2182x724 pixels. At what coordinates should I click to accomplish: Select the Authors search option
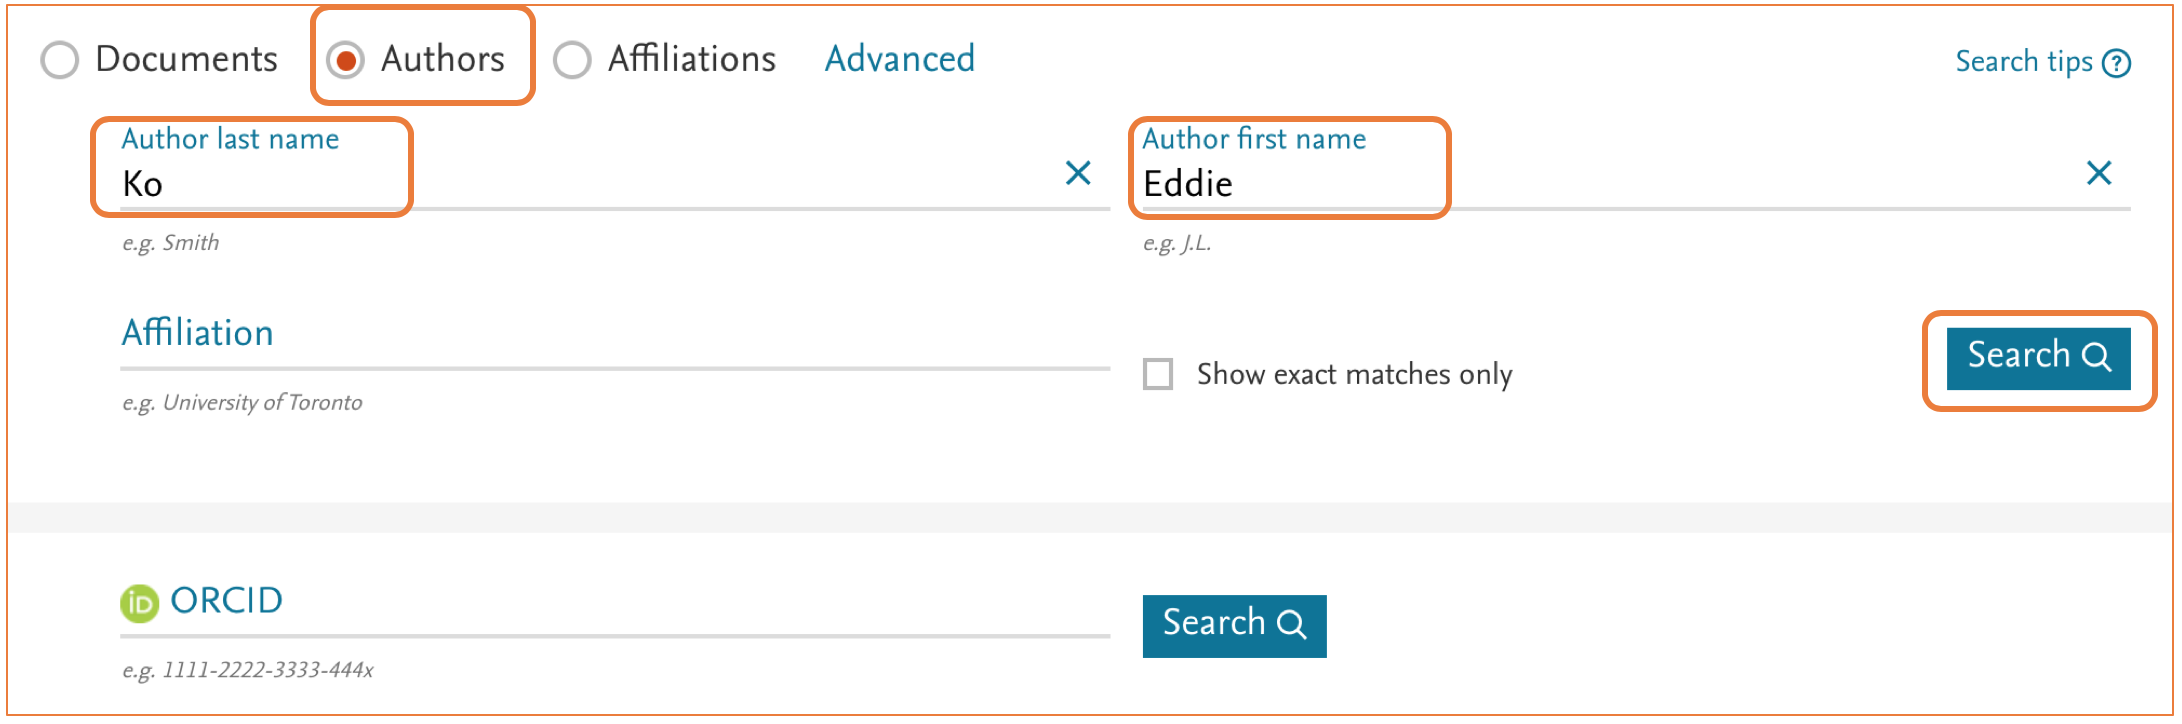344,60
